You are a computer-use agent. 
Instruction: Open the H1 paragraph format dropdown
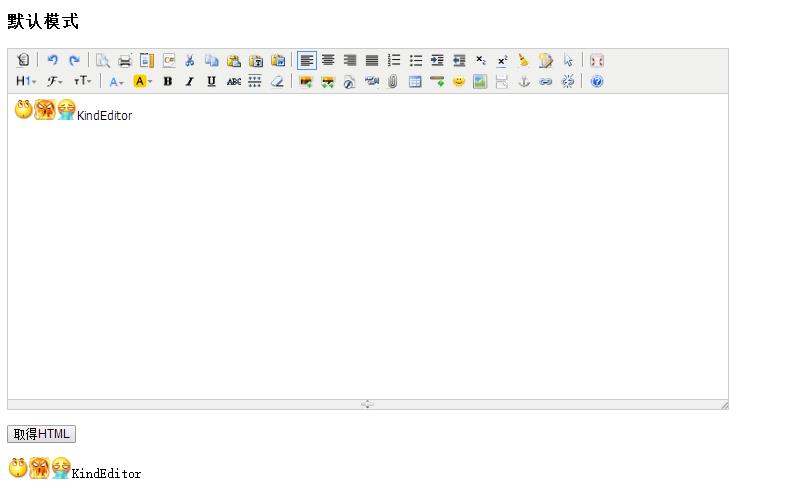click(26, 81)
